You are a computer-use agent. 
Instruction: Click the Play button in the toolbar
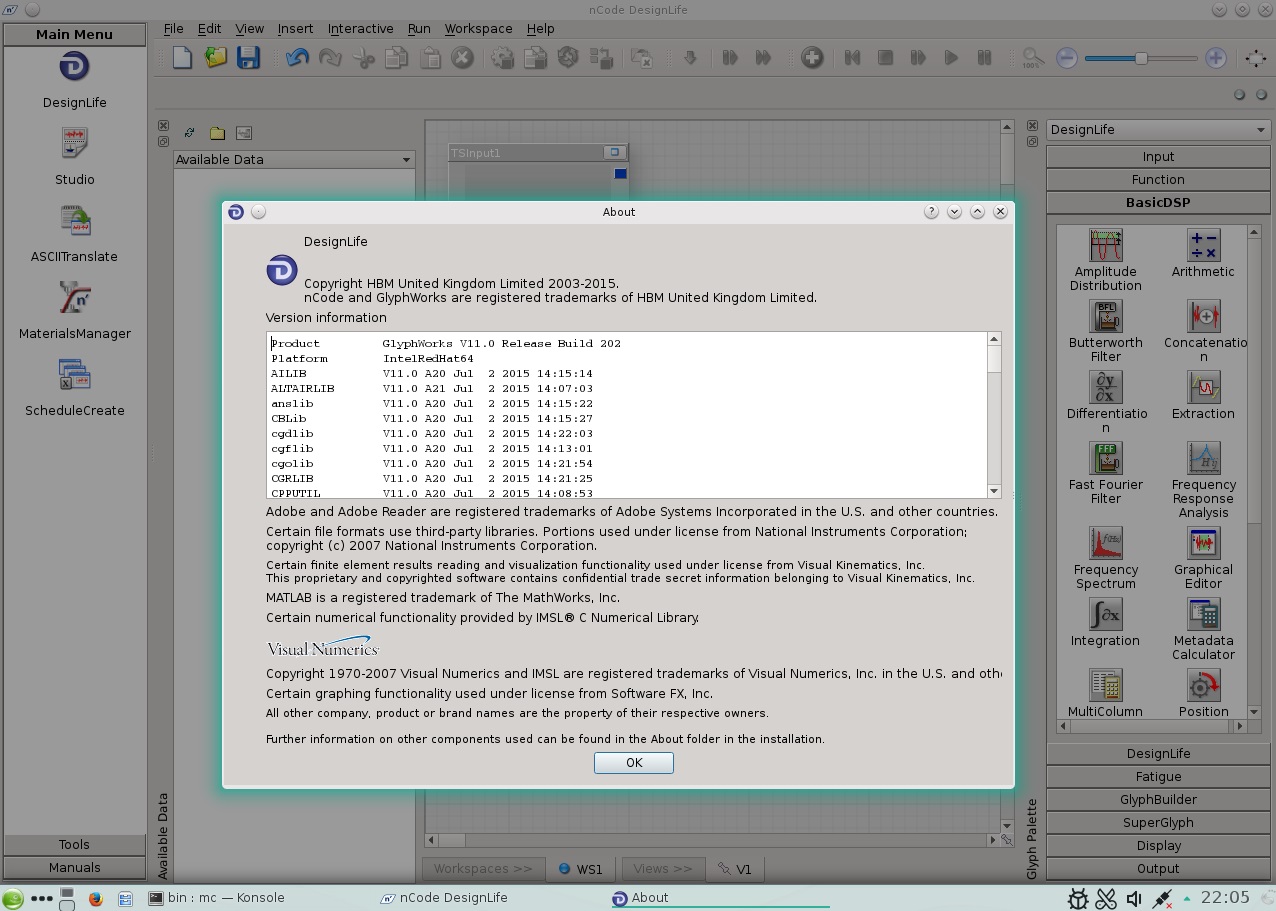(x=951, y=58)
